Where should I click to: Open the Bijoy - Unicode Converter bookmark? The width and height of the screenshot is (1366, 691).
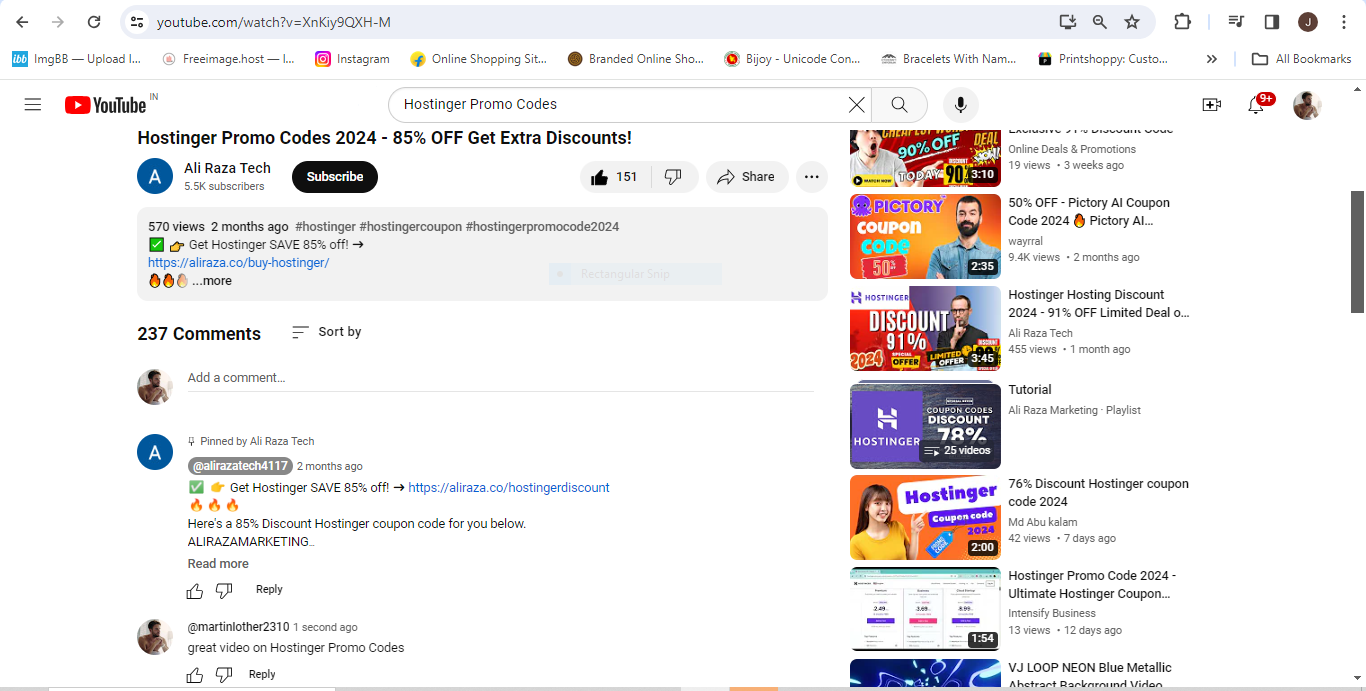[x=792, y=59]
